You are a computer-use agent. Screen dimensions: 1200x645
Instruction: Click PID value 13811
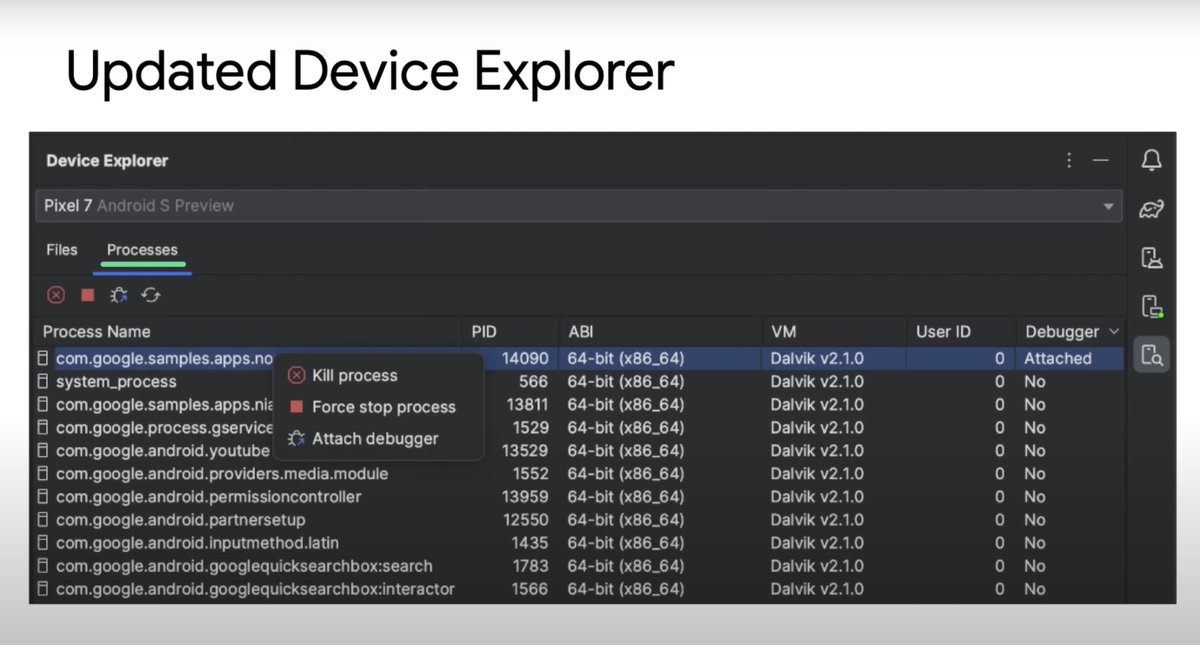tap(525, 404)
